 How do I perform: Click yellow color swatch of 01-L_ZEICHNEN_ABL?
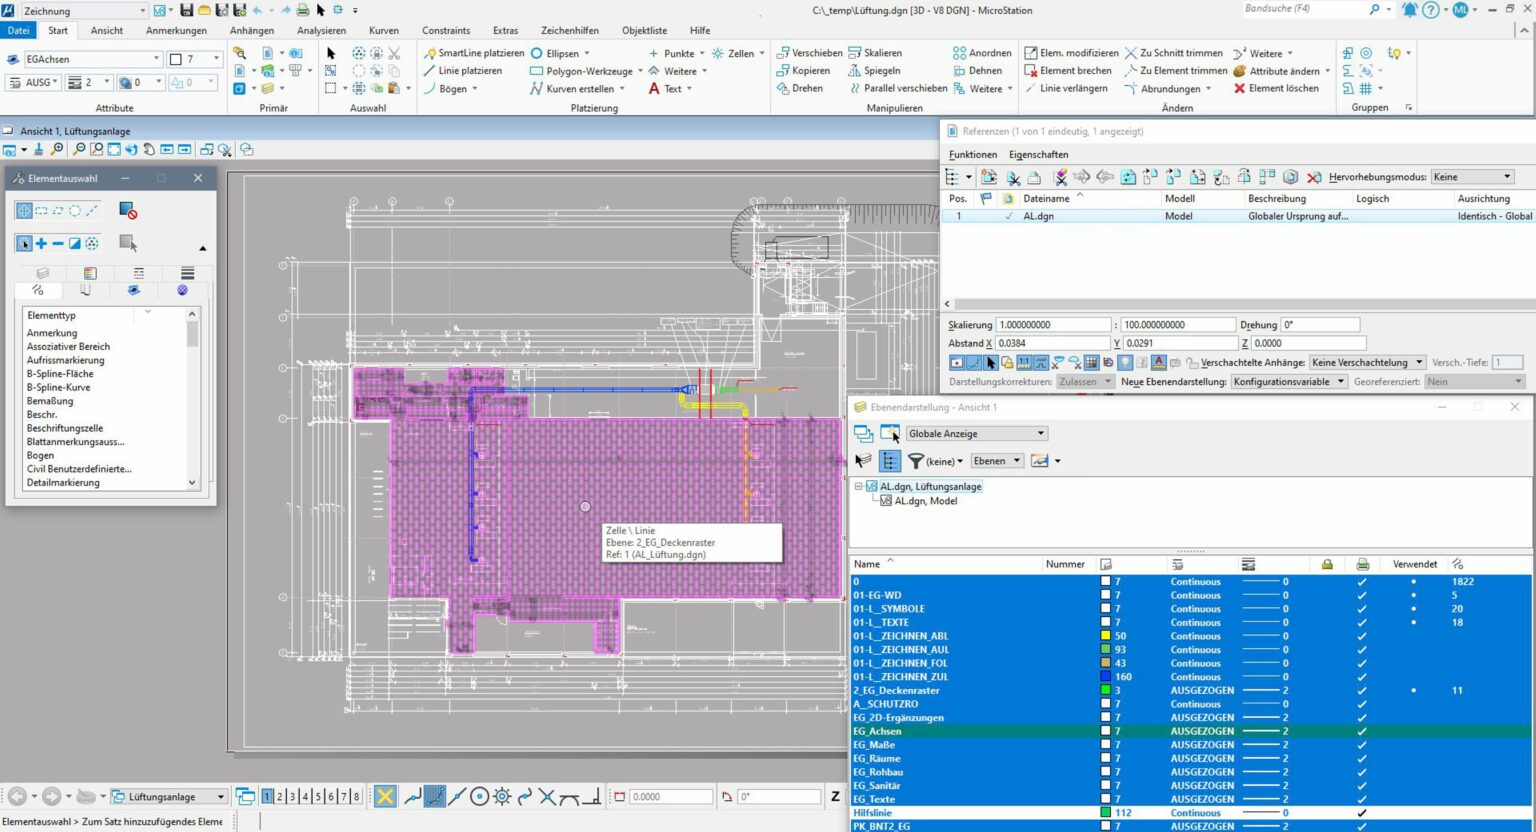point(1106,635)
